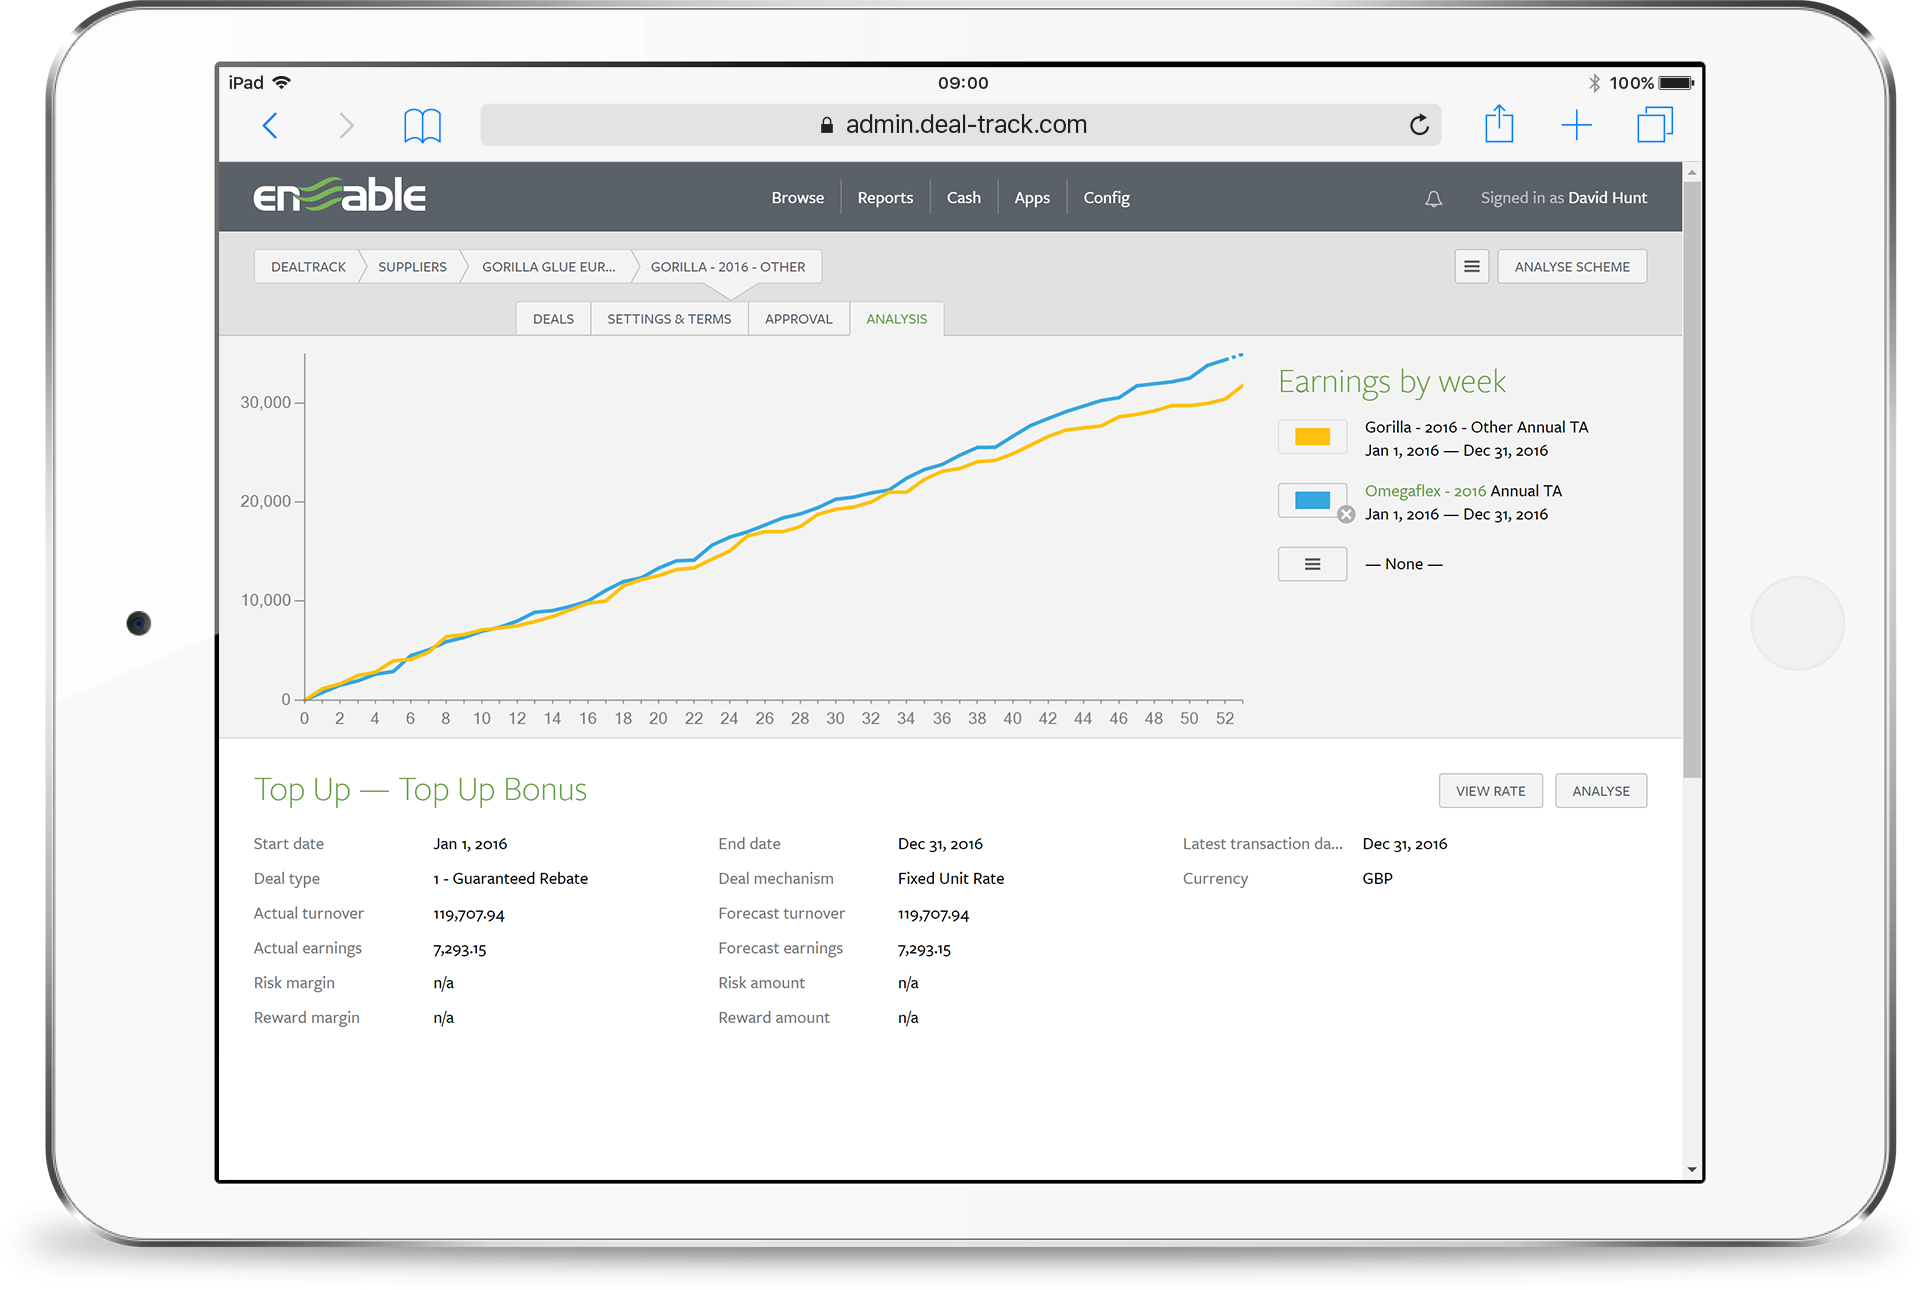The width and height of the screenshot is (1920, 1290).
Task: Click the yellow Gorilla series color swatch
Action: [1312, 437]
